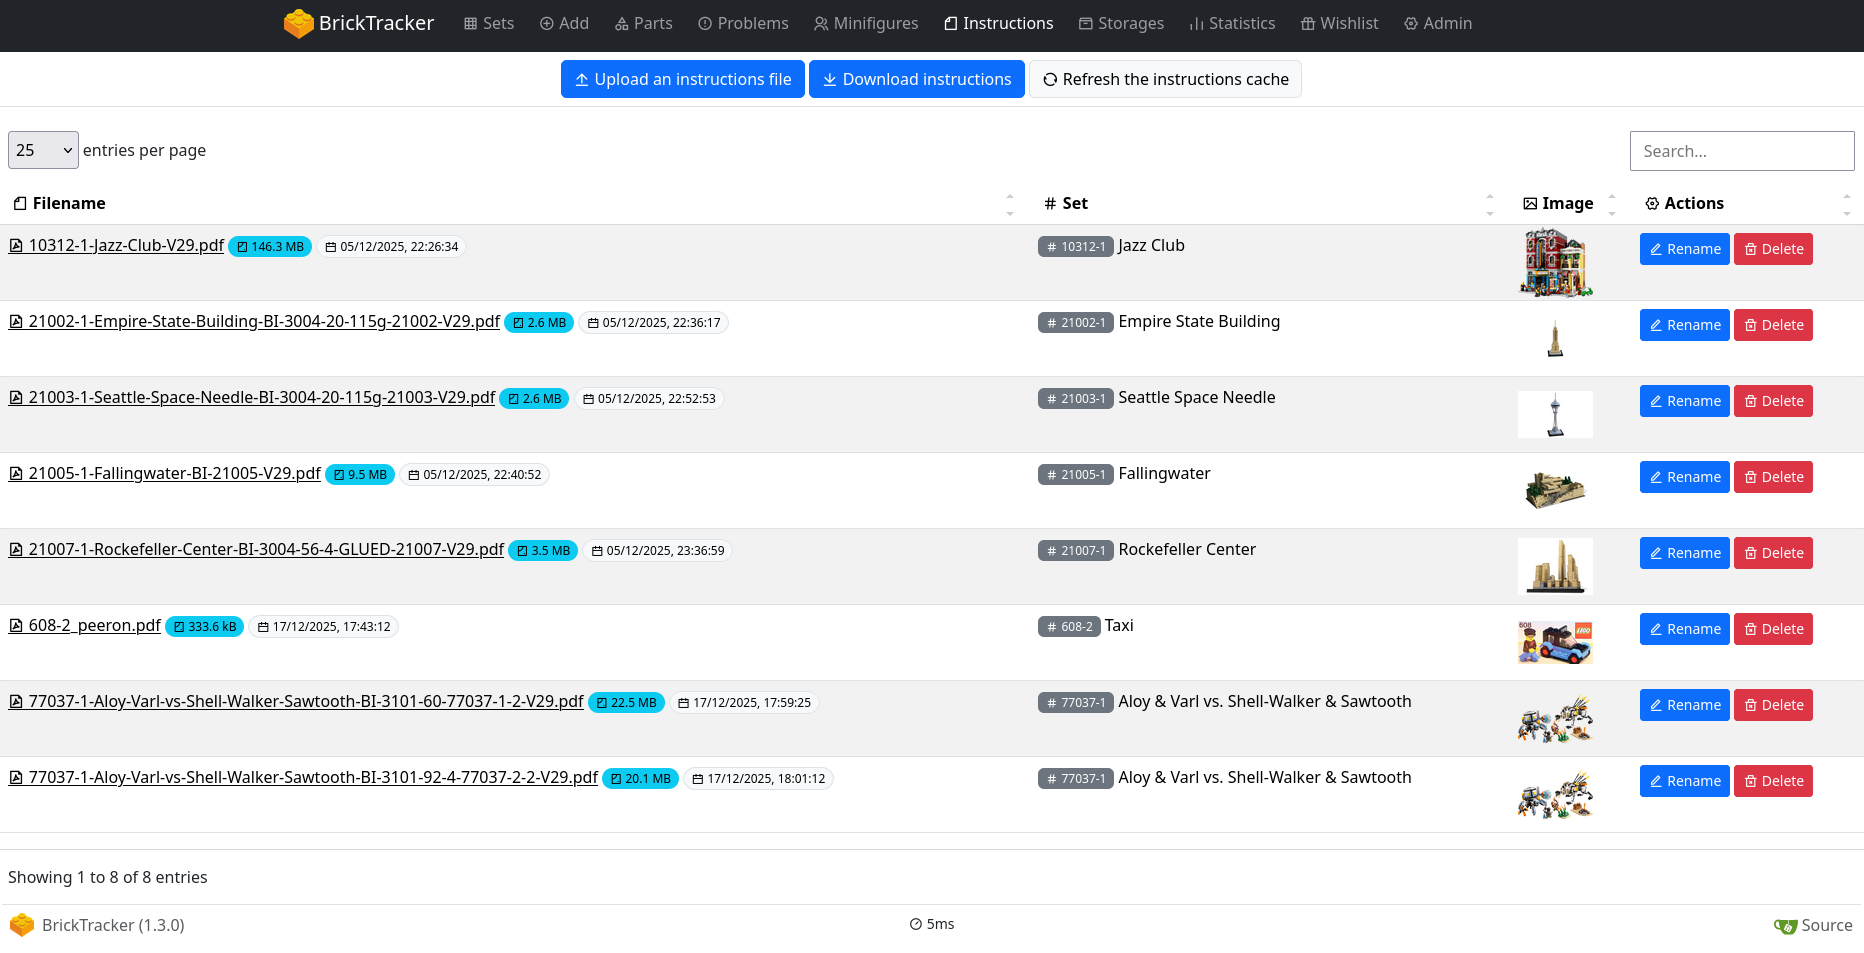Click the BrickTracker brick logo icon
The height and width of the screenshot is (953, 1864).
(x=298, y=24)
